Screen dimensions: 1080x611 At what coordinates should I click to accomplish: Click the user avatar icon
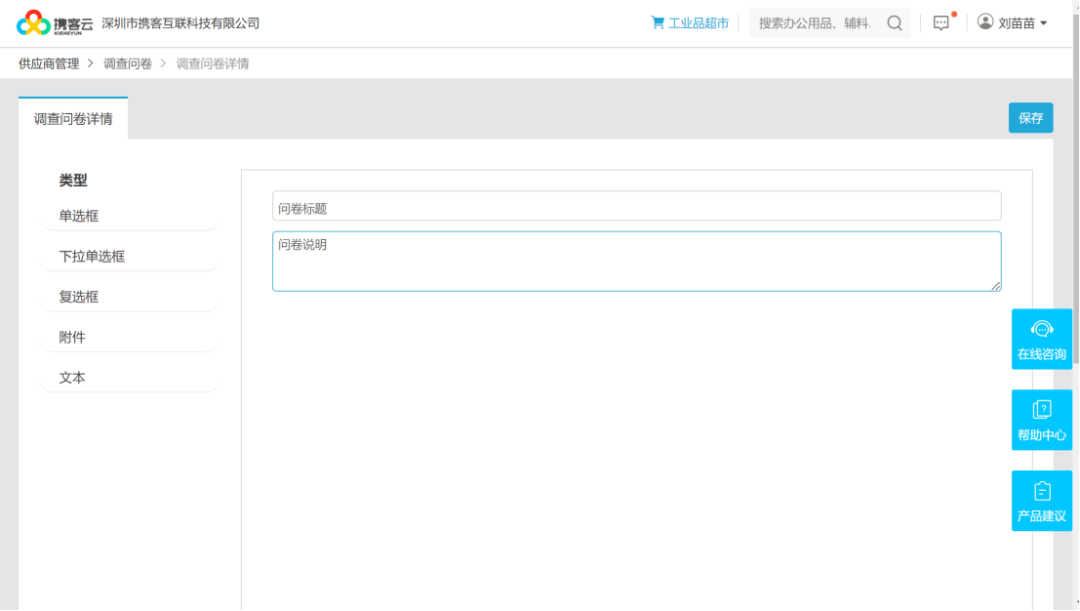pyautogui.click(x=986, y=22)
